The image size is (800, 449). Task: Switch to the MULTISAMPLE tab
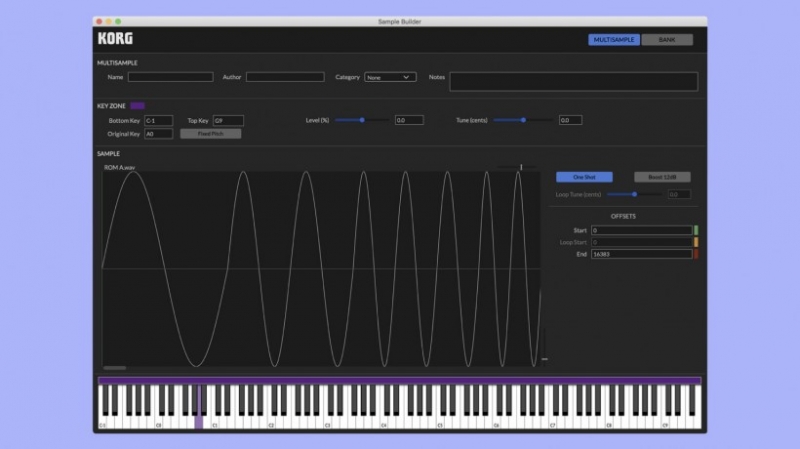coord(614,40)
